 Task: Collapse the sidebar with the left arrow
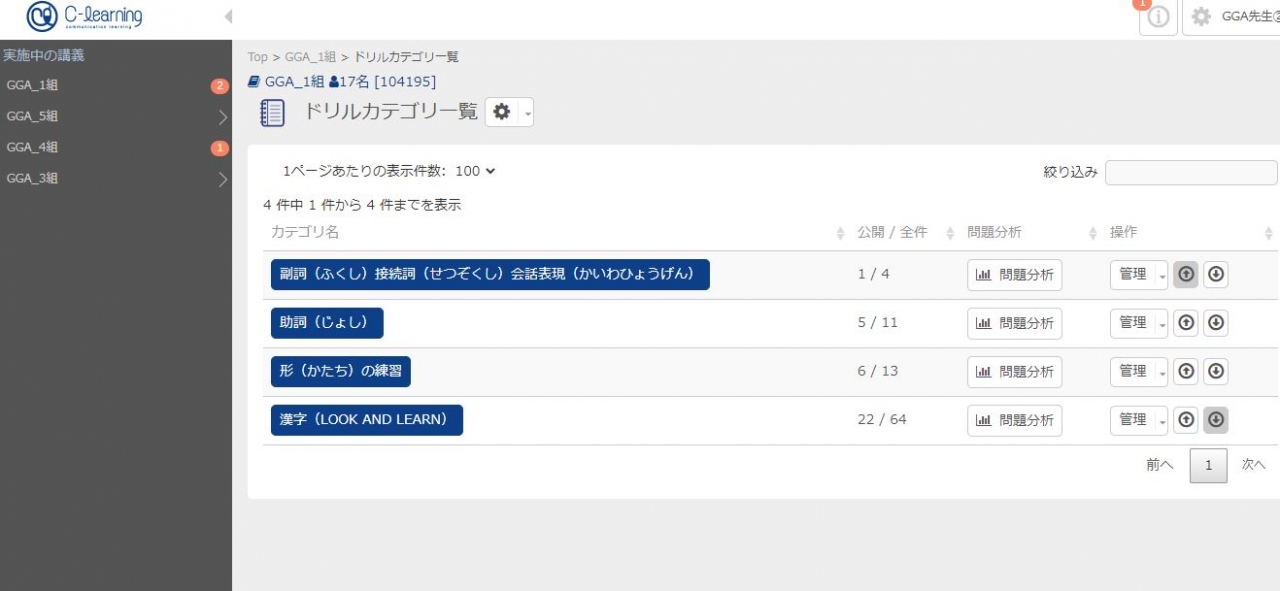[x=228, y=17]
